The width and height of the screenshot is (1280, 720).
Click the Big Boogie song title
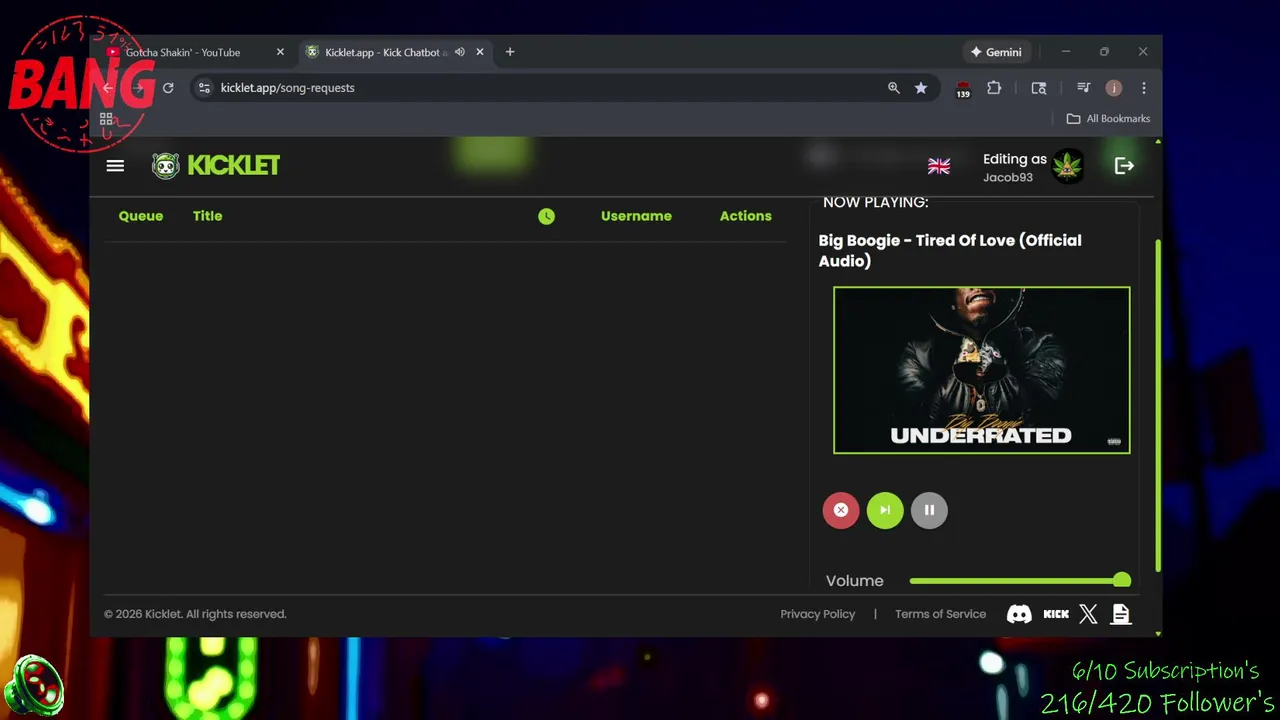pos(950,250)
